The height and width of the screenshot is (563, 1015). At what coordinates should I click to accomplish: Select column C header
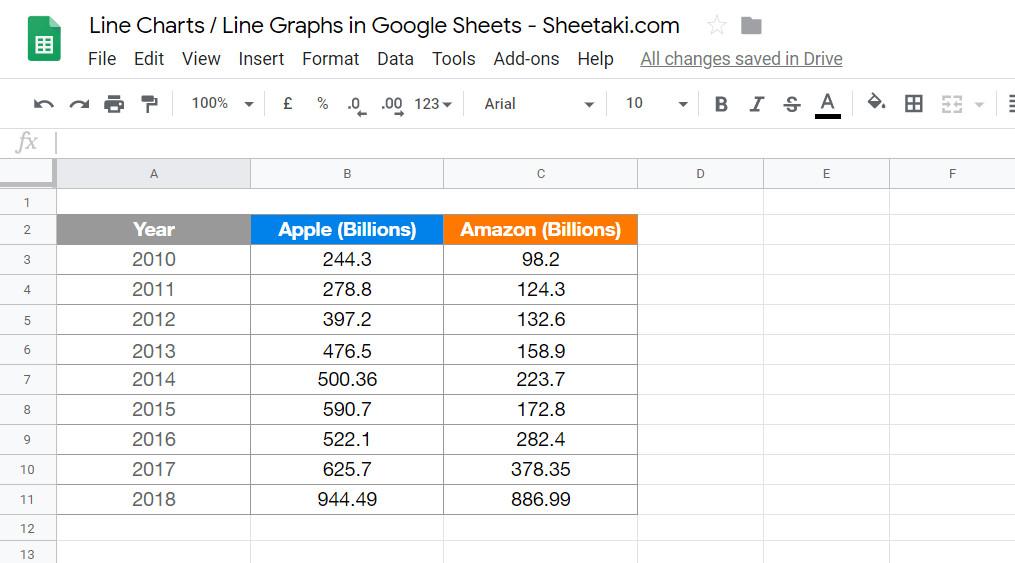click(x=541, y=173)
